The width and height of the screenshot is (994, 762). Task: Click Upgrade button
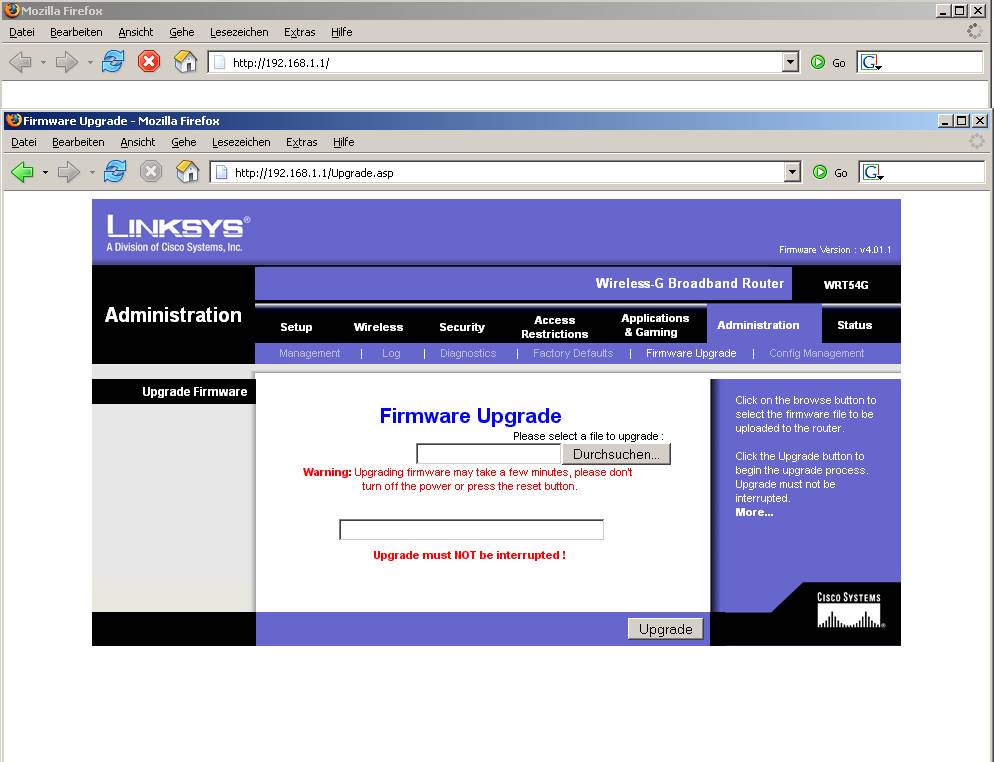pyautogui.click(x=666, y=629)
